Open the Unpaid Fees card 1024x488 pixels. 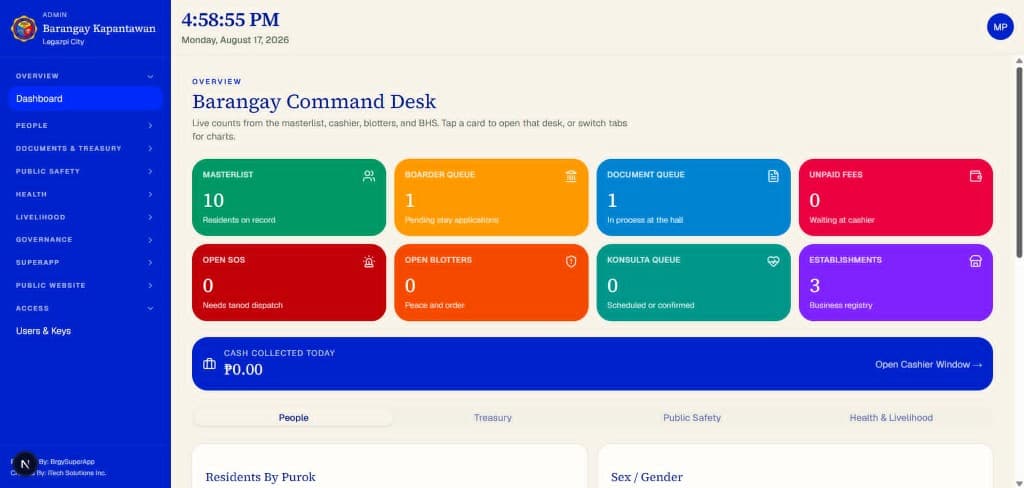tap(895, 197)
